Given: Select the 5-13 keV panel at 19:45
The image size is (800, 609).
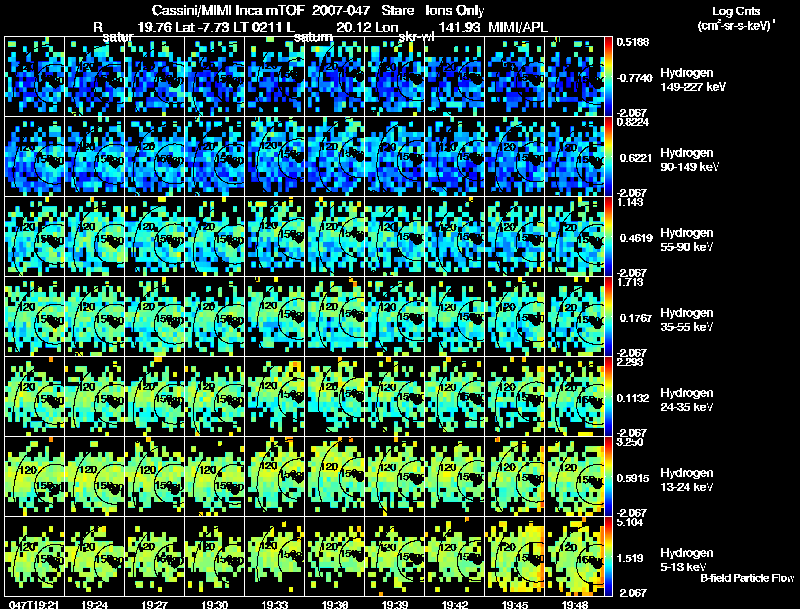Looking at the screenshot, I should [515, 556].
